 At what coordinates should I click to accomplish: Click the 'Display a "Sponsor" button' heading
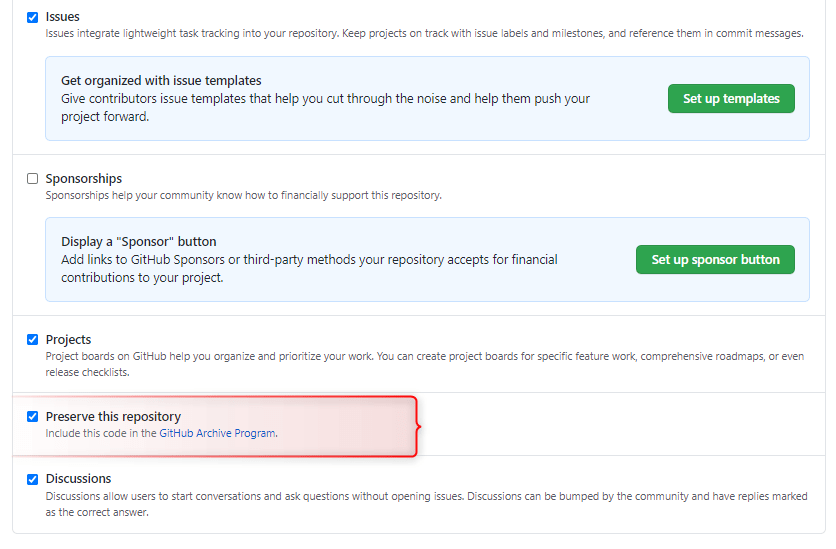click(x=139, y=241)
